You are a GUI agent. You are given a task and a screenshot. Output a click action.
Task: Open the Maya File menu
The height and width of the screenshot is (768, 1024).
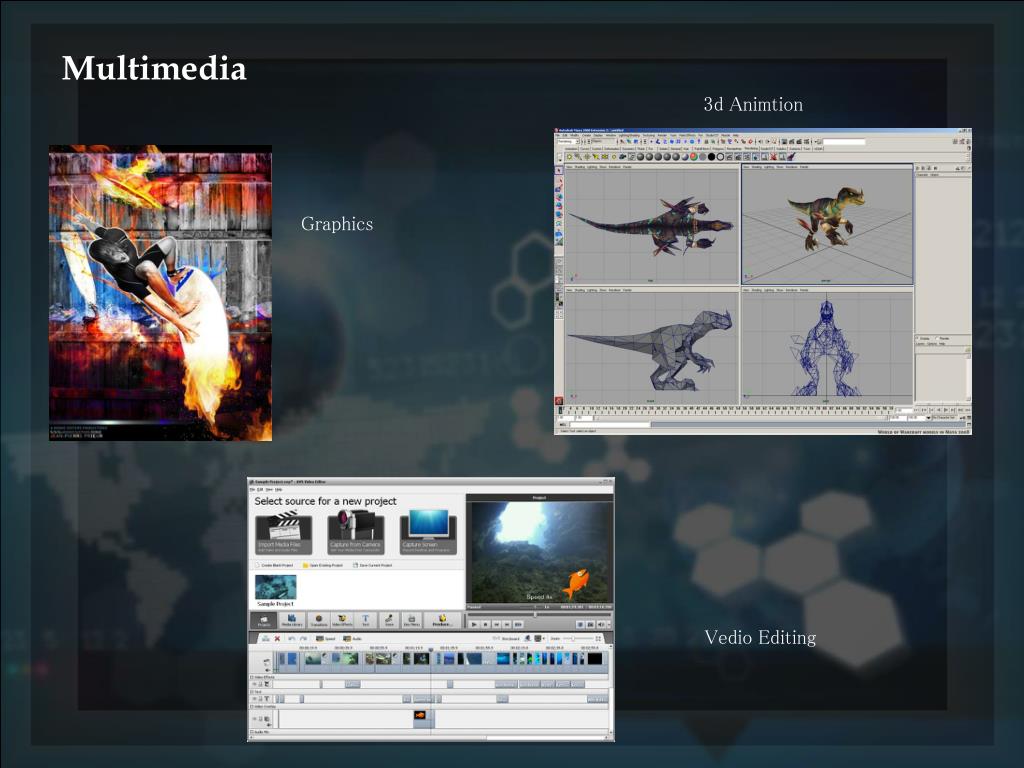pyautogui.click(x=558, y=135)
